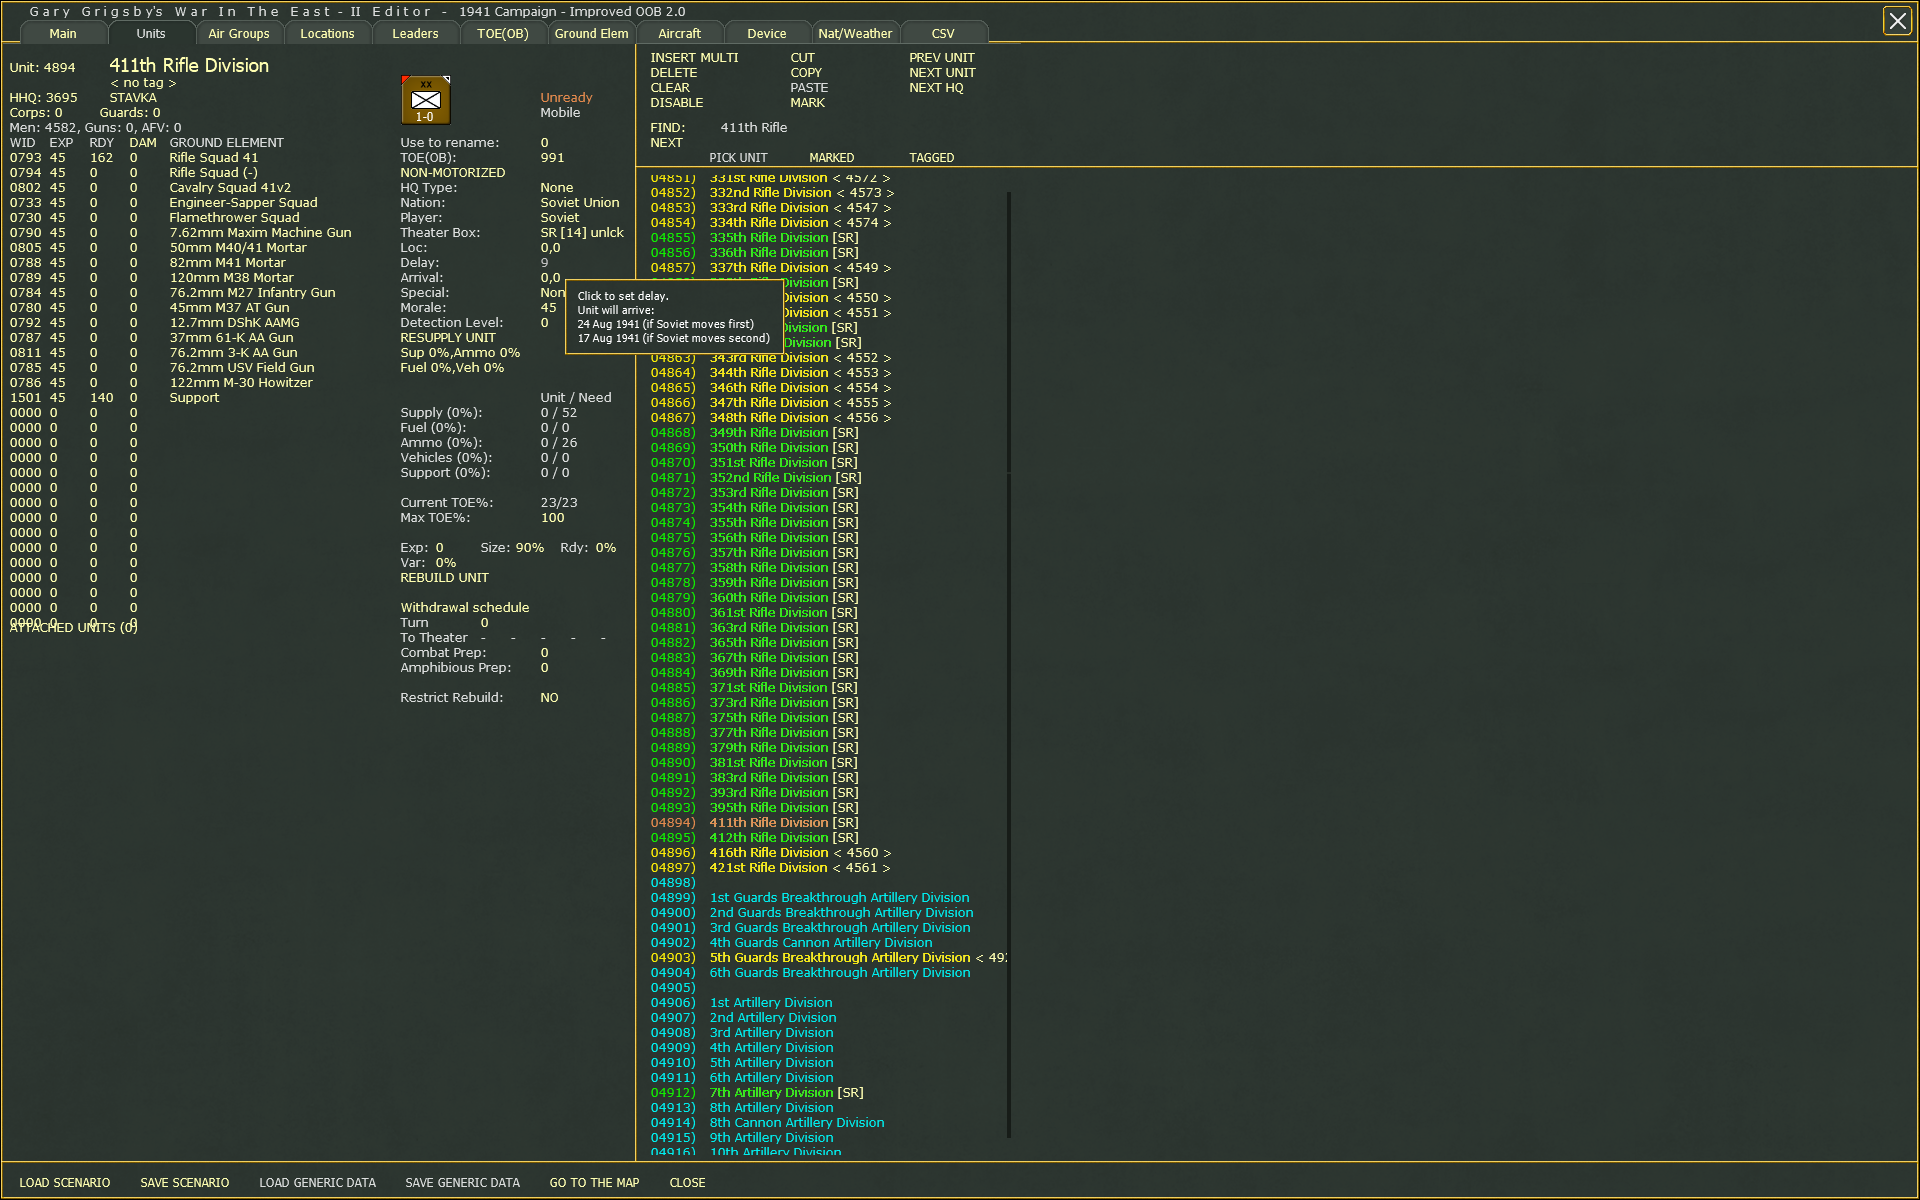Click the Max TOE% value 100
Viewport: 1920px width, 1200px height.
[552, 518]
